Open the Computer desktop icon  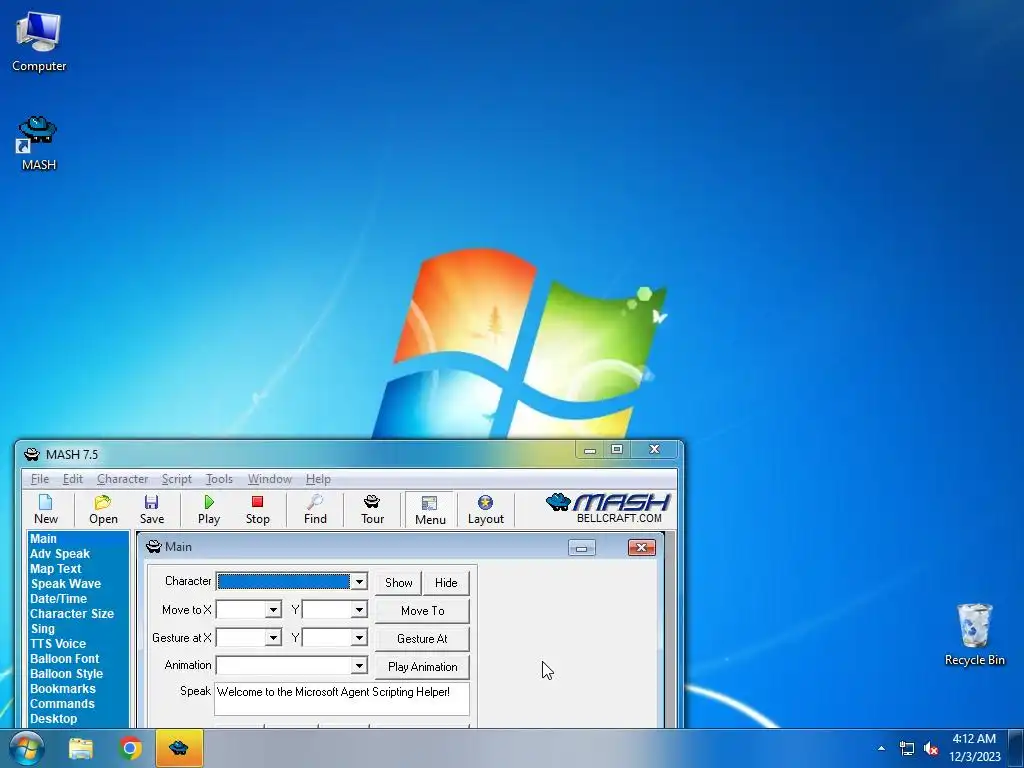tap(39, 40)
